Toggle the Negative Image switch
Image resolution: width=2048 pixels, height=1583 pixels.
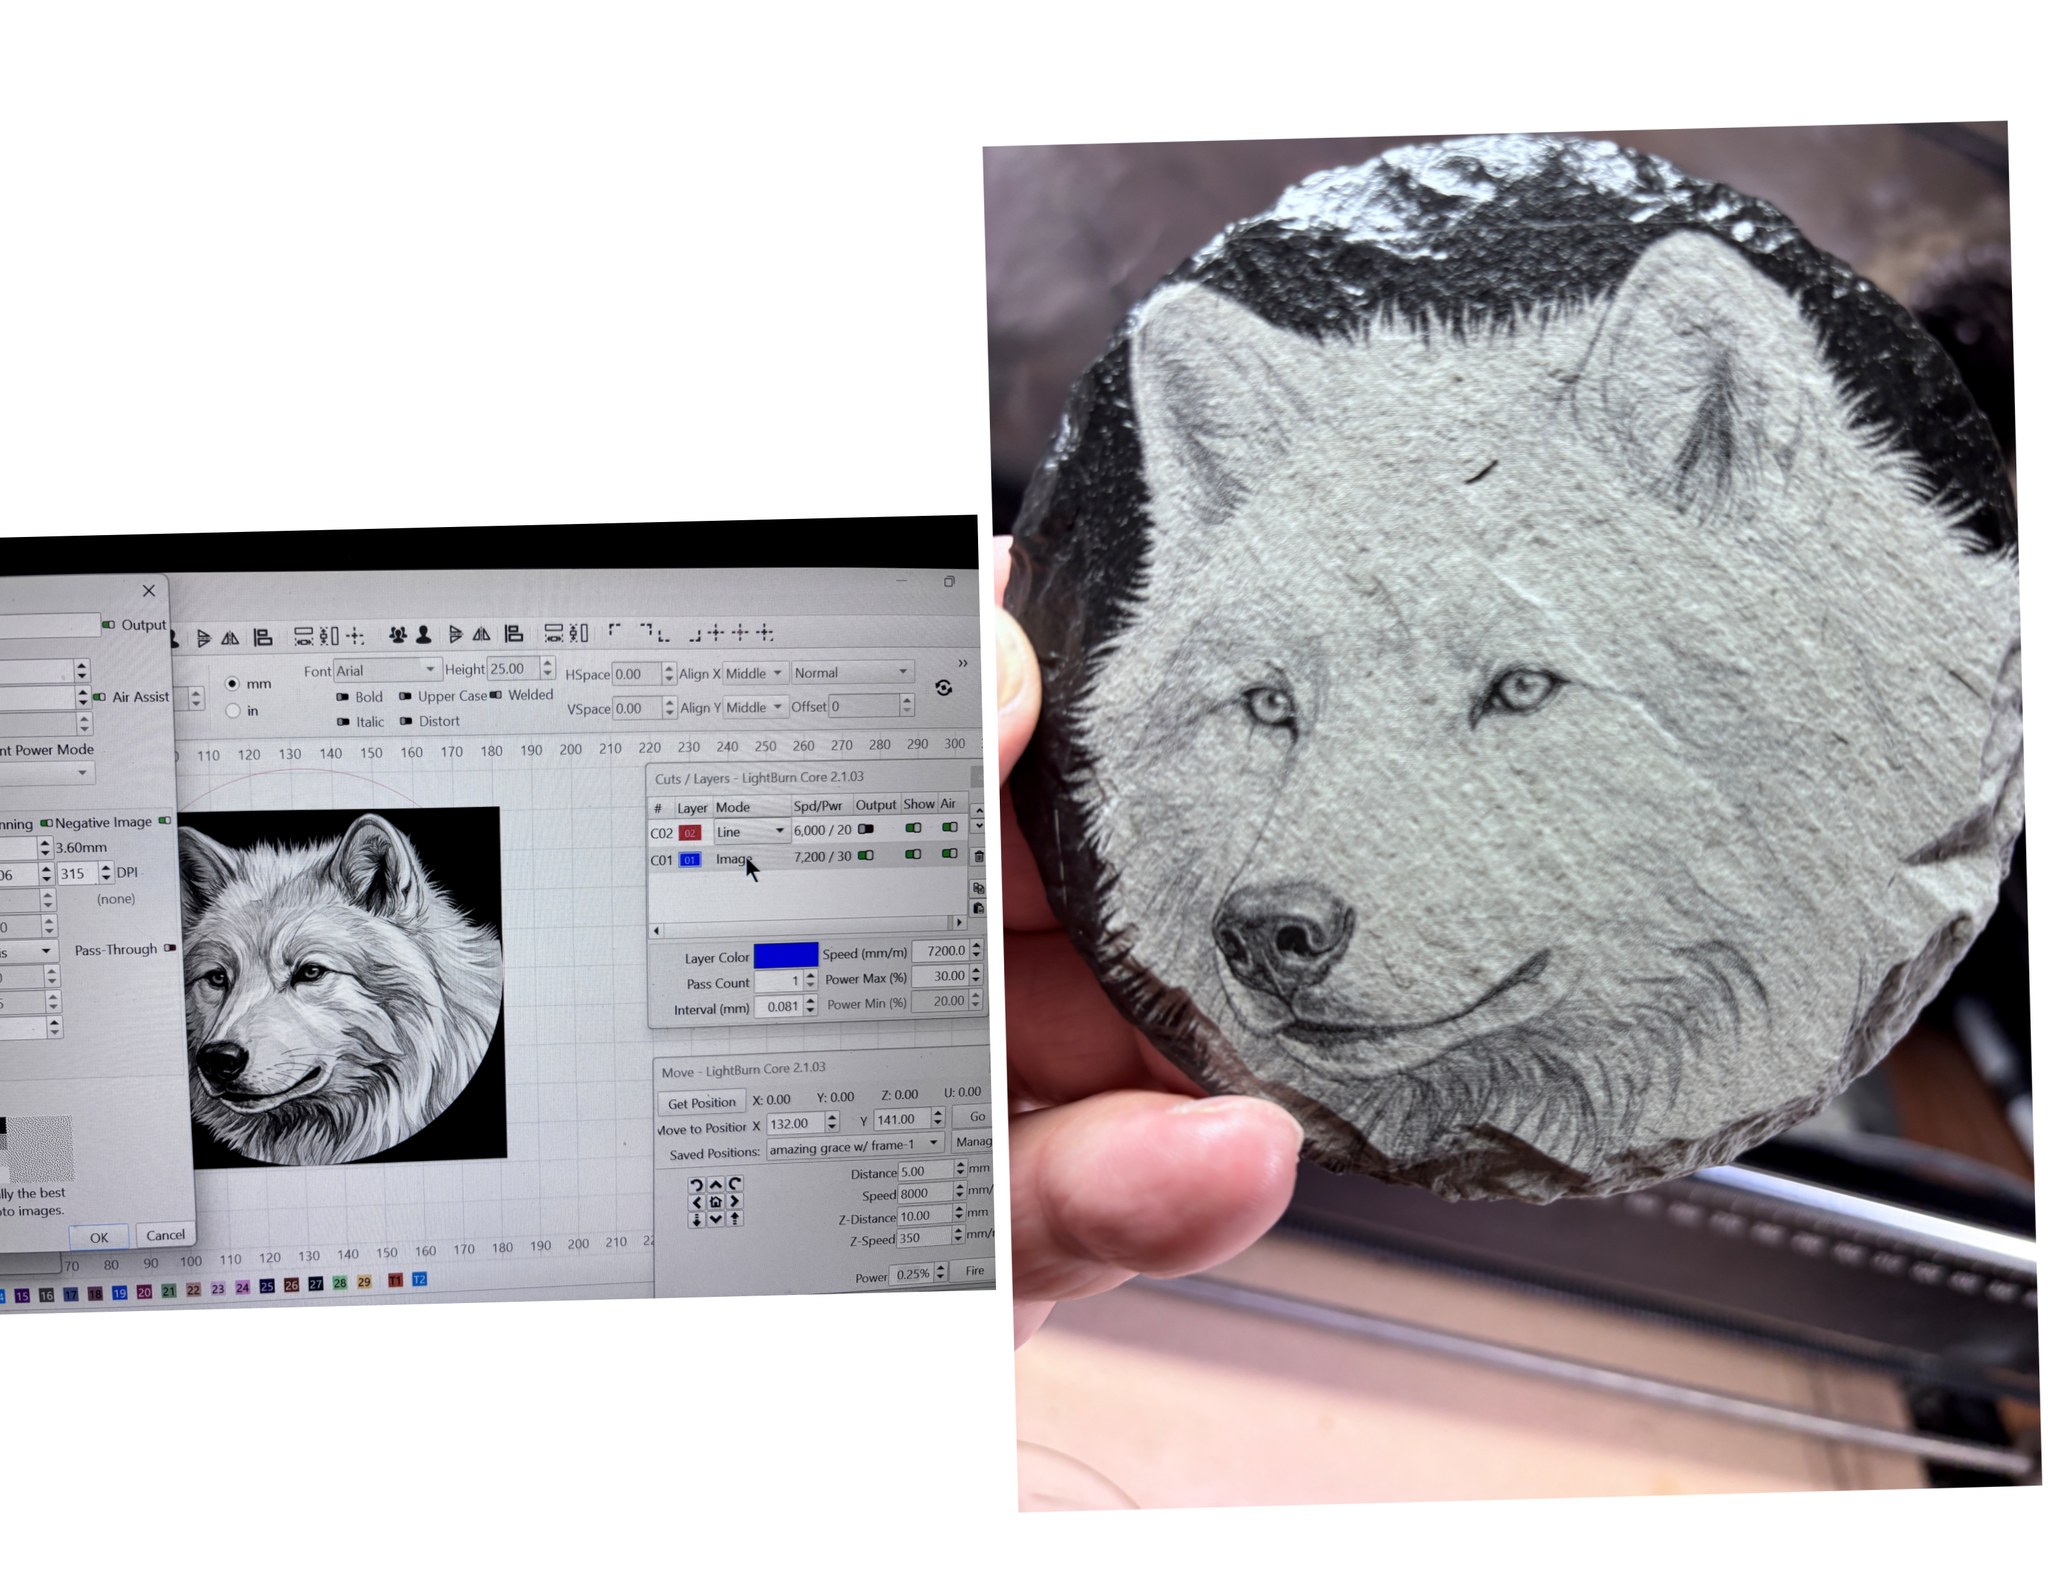[165, 821]
